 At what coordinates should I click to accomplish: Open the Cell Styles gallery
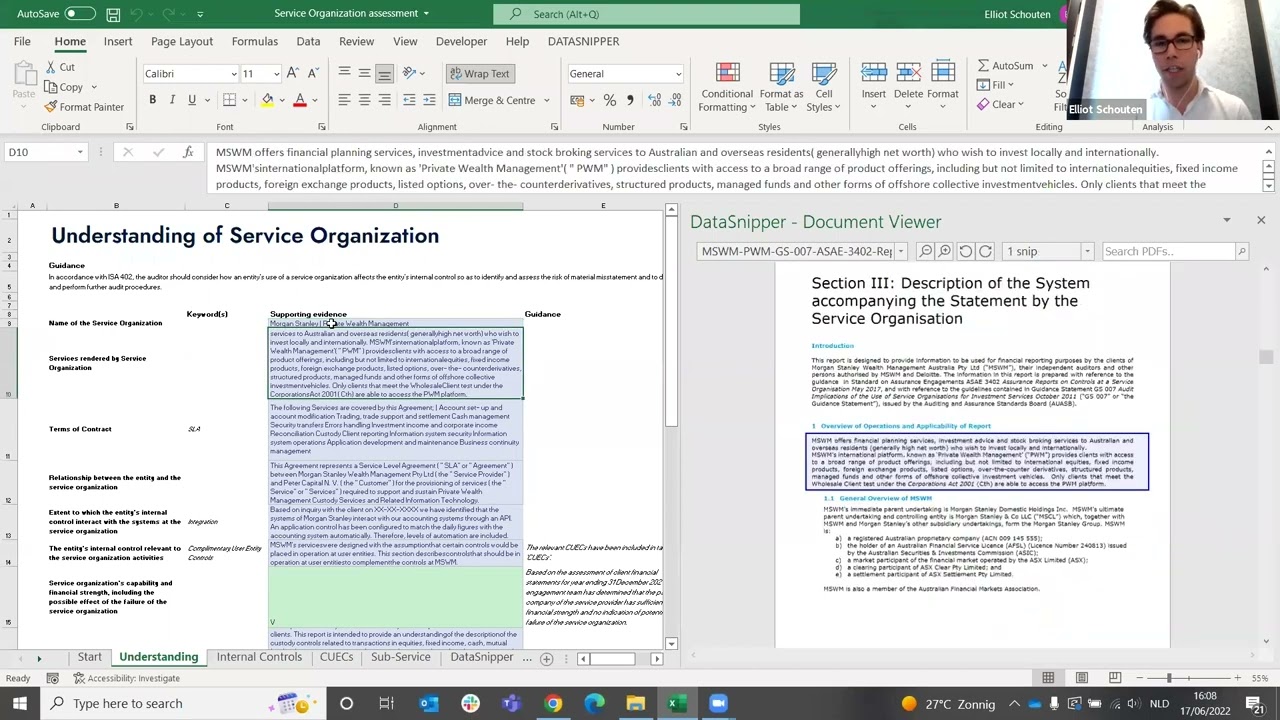click(x=823, y=87)
